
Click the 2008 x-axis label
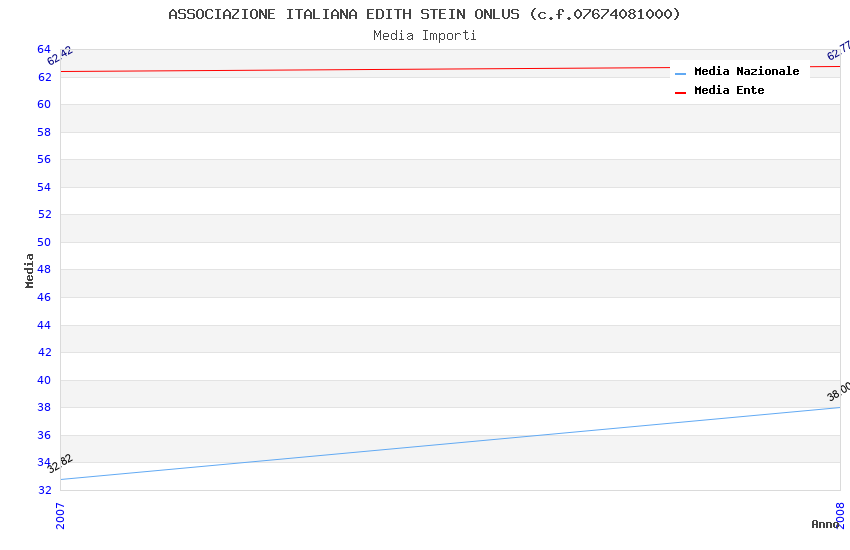click(x=840, y=516)
